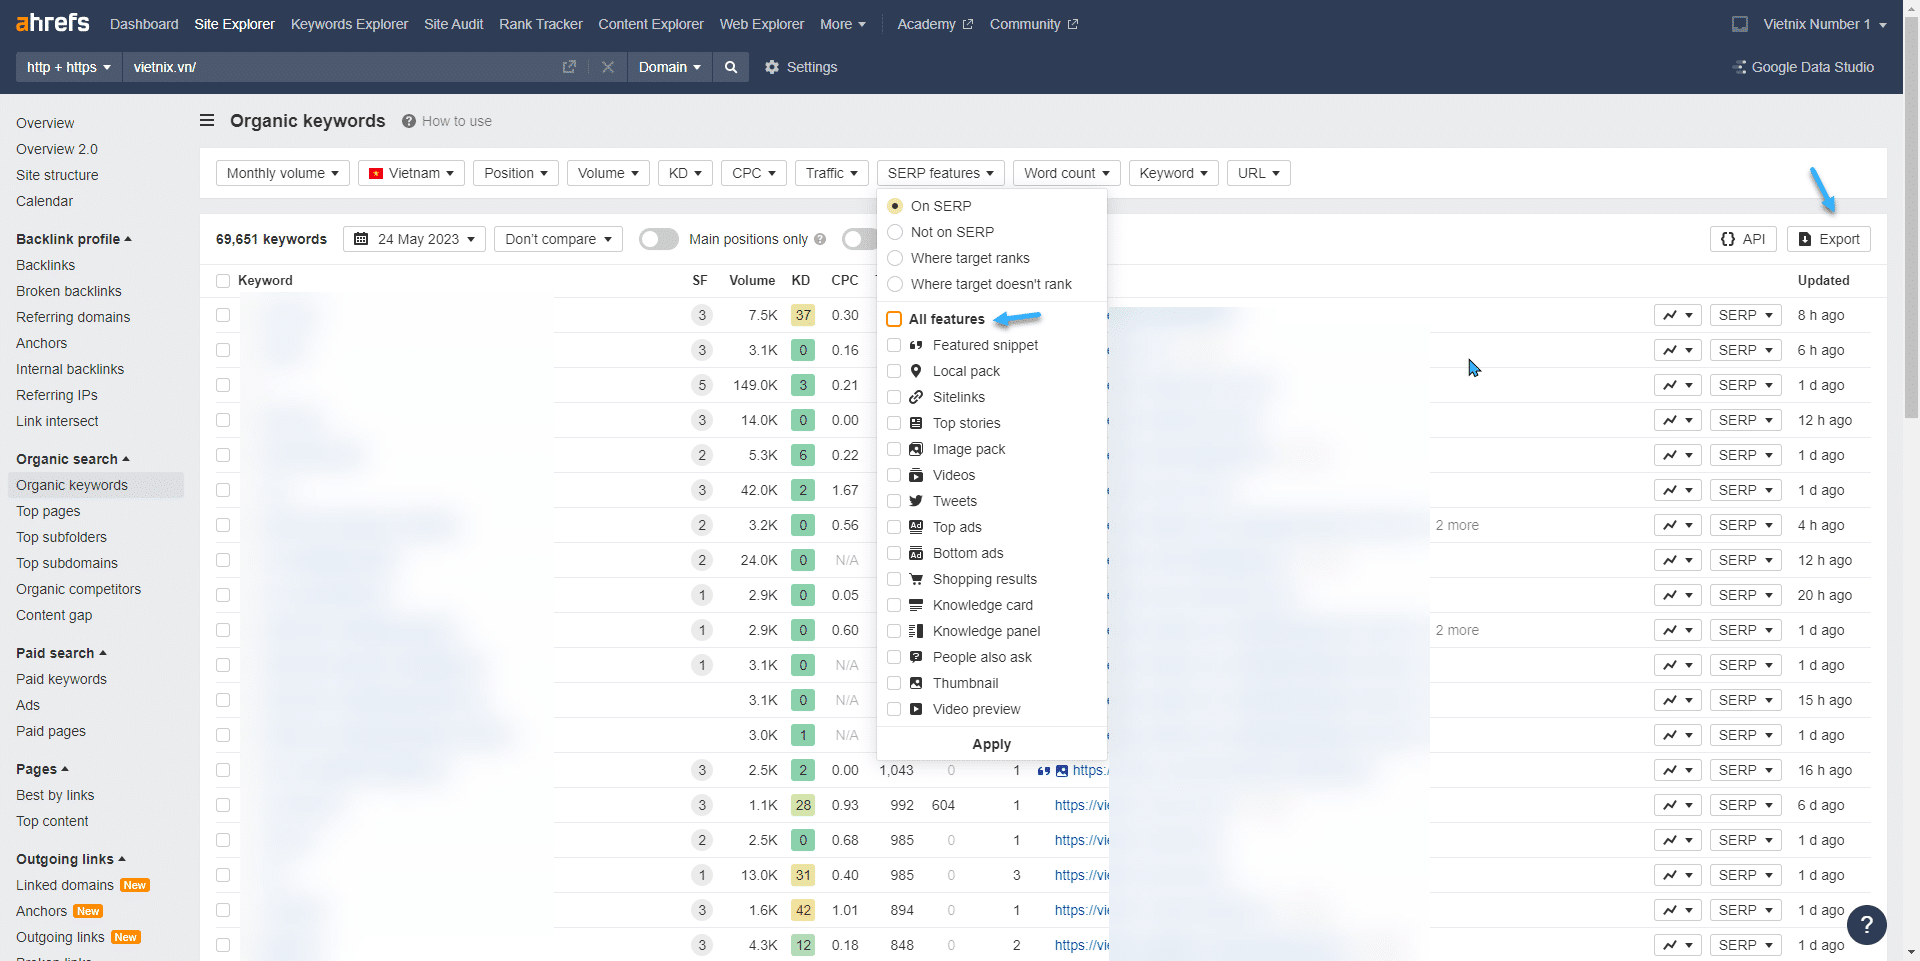Click the API button
Viewport: 1920px width, 961px height.
coord(1743,239)
